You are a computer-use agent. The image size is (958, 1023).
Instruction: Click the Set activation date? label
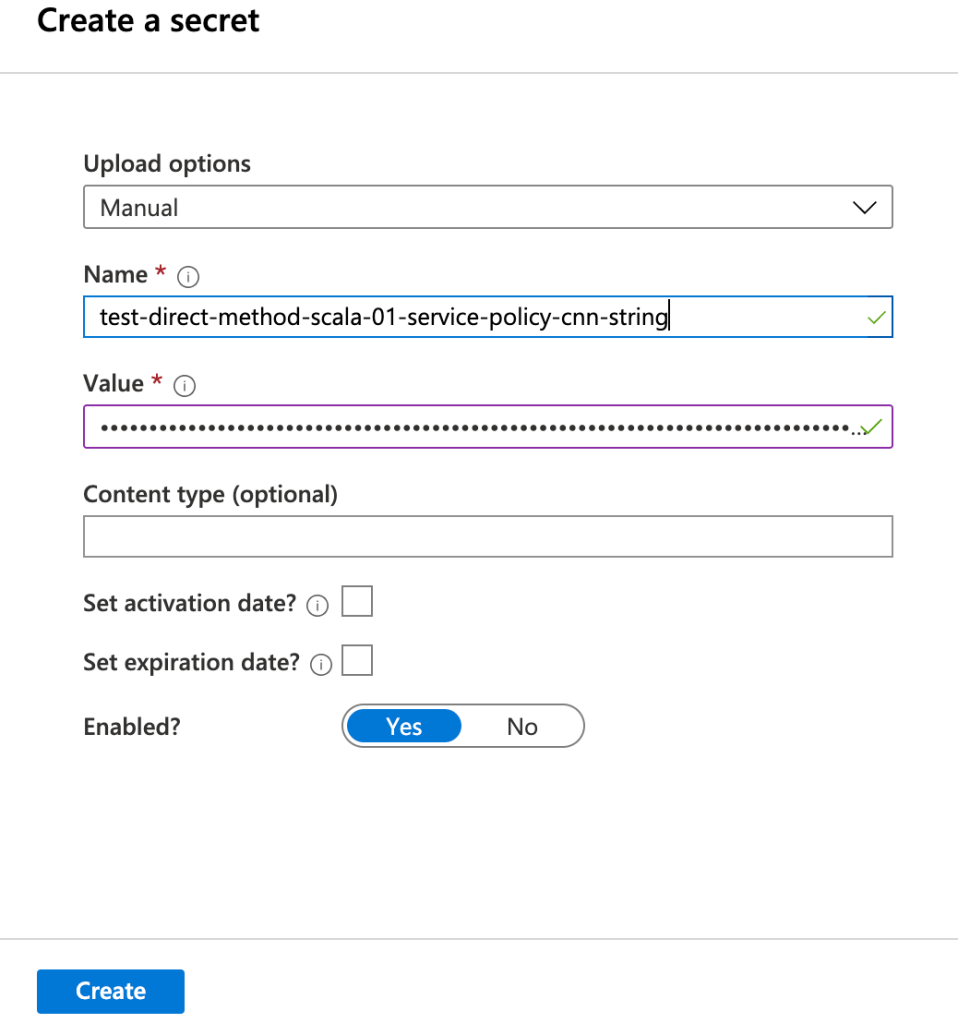click(x=190, y=604)
